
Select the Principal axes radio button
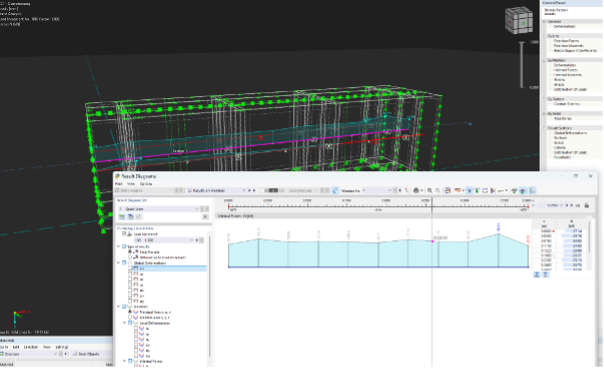(130, 312)
